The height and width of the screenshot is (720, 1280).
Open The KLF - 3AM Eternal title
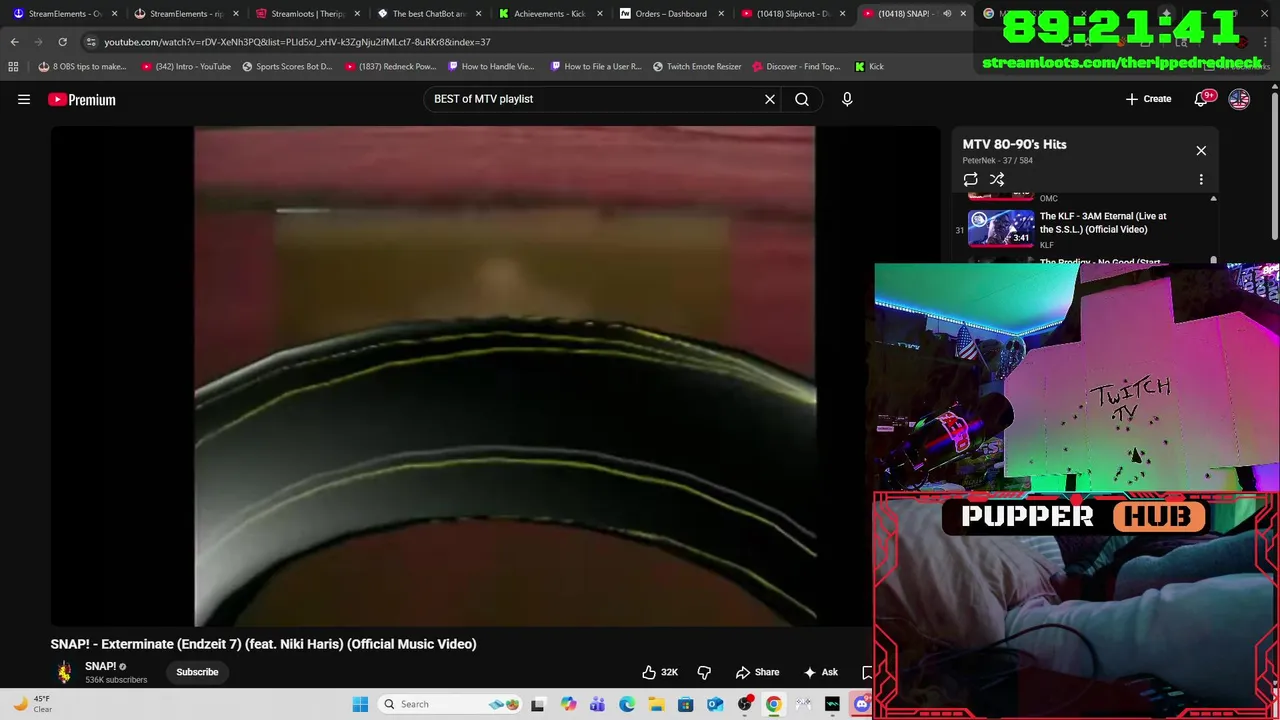pyautogui.click(x=1103, y=223)
